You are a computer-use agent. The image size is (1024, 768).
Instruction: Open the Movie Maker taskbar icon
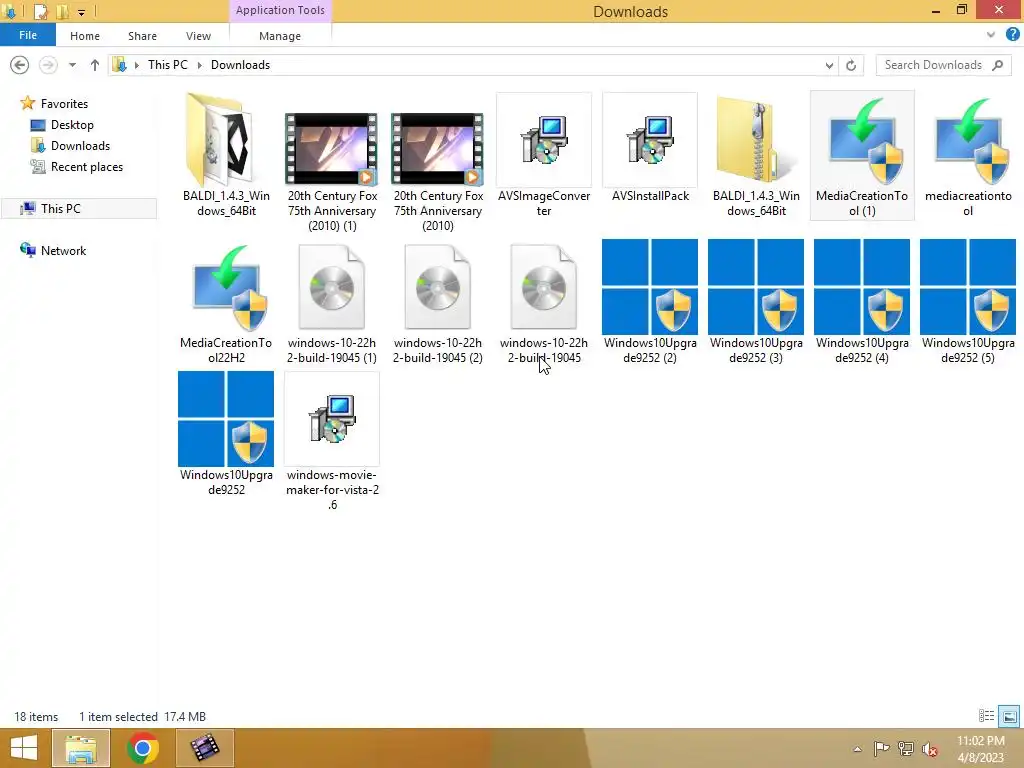click(204, 748)
